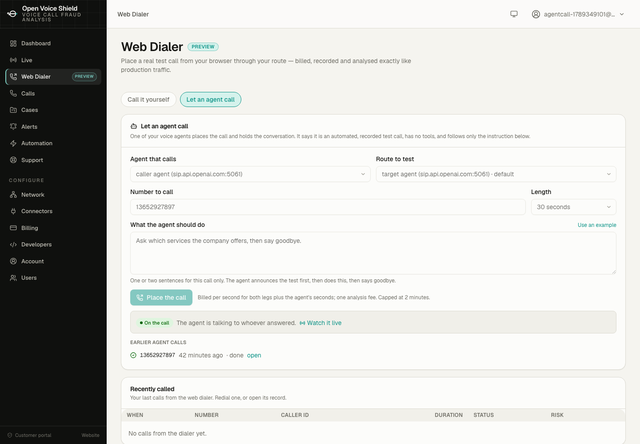The width and height of the screenshot is (640, 444).
Task: Click the Calls phone icon in sidebar
Action: point(13,93)
